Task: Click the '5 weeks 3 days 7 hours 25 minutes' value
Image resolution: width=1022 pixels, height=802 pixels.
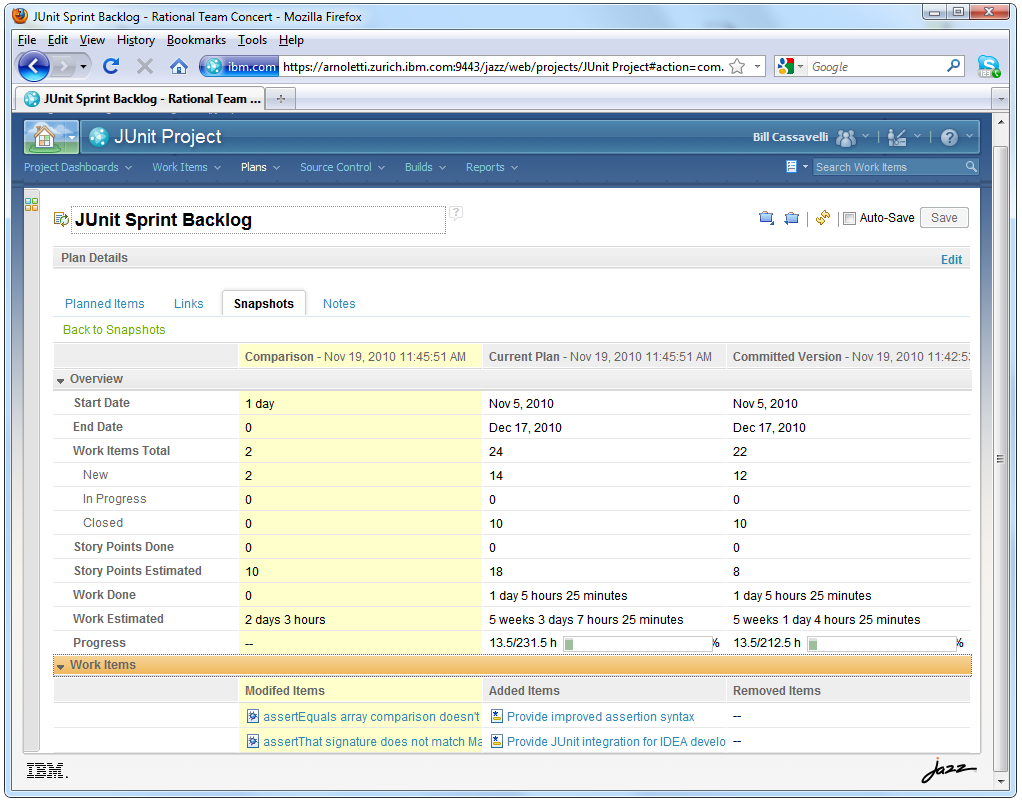Action: click(x=586, y=619)
